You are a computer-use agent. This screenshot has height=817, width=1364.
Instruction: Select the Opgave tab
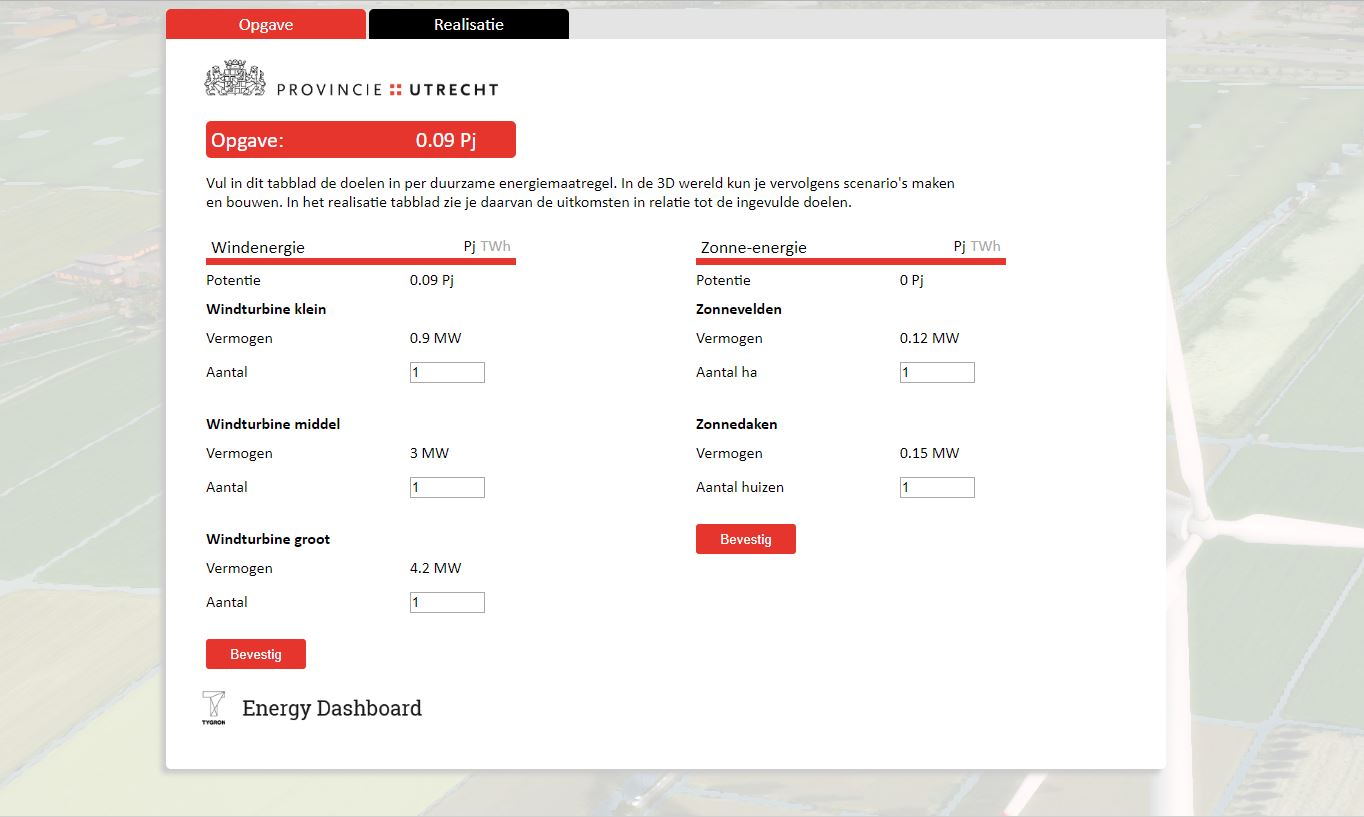[266, 24]
